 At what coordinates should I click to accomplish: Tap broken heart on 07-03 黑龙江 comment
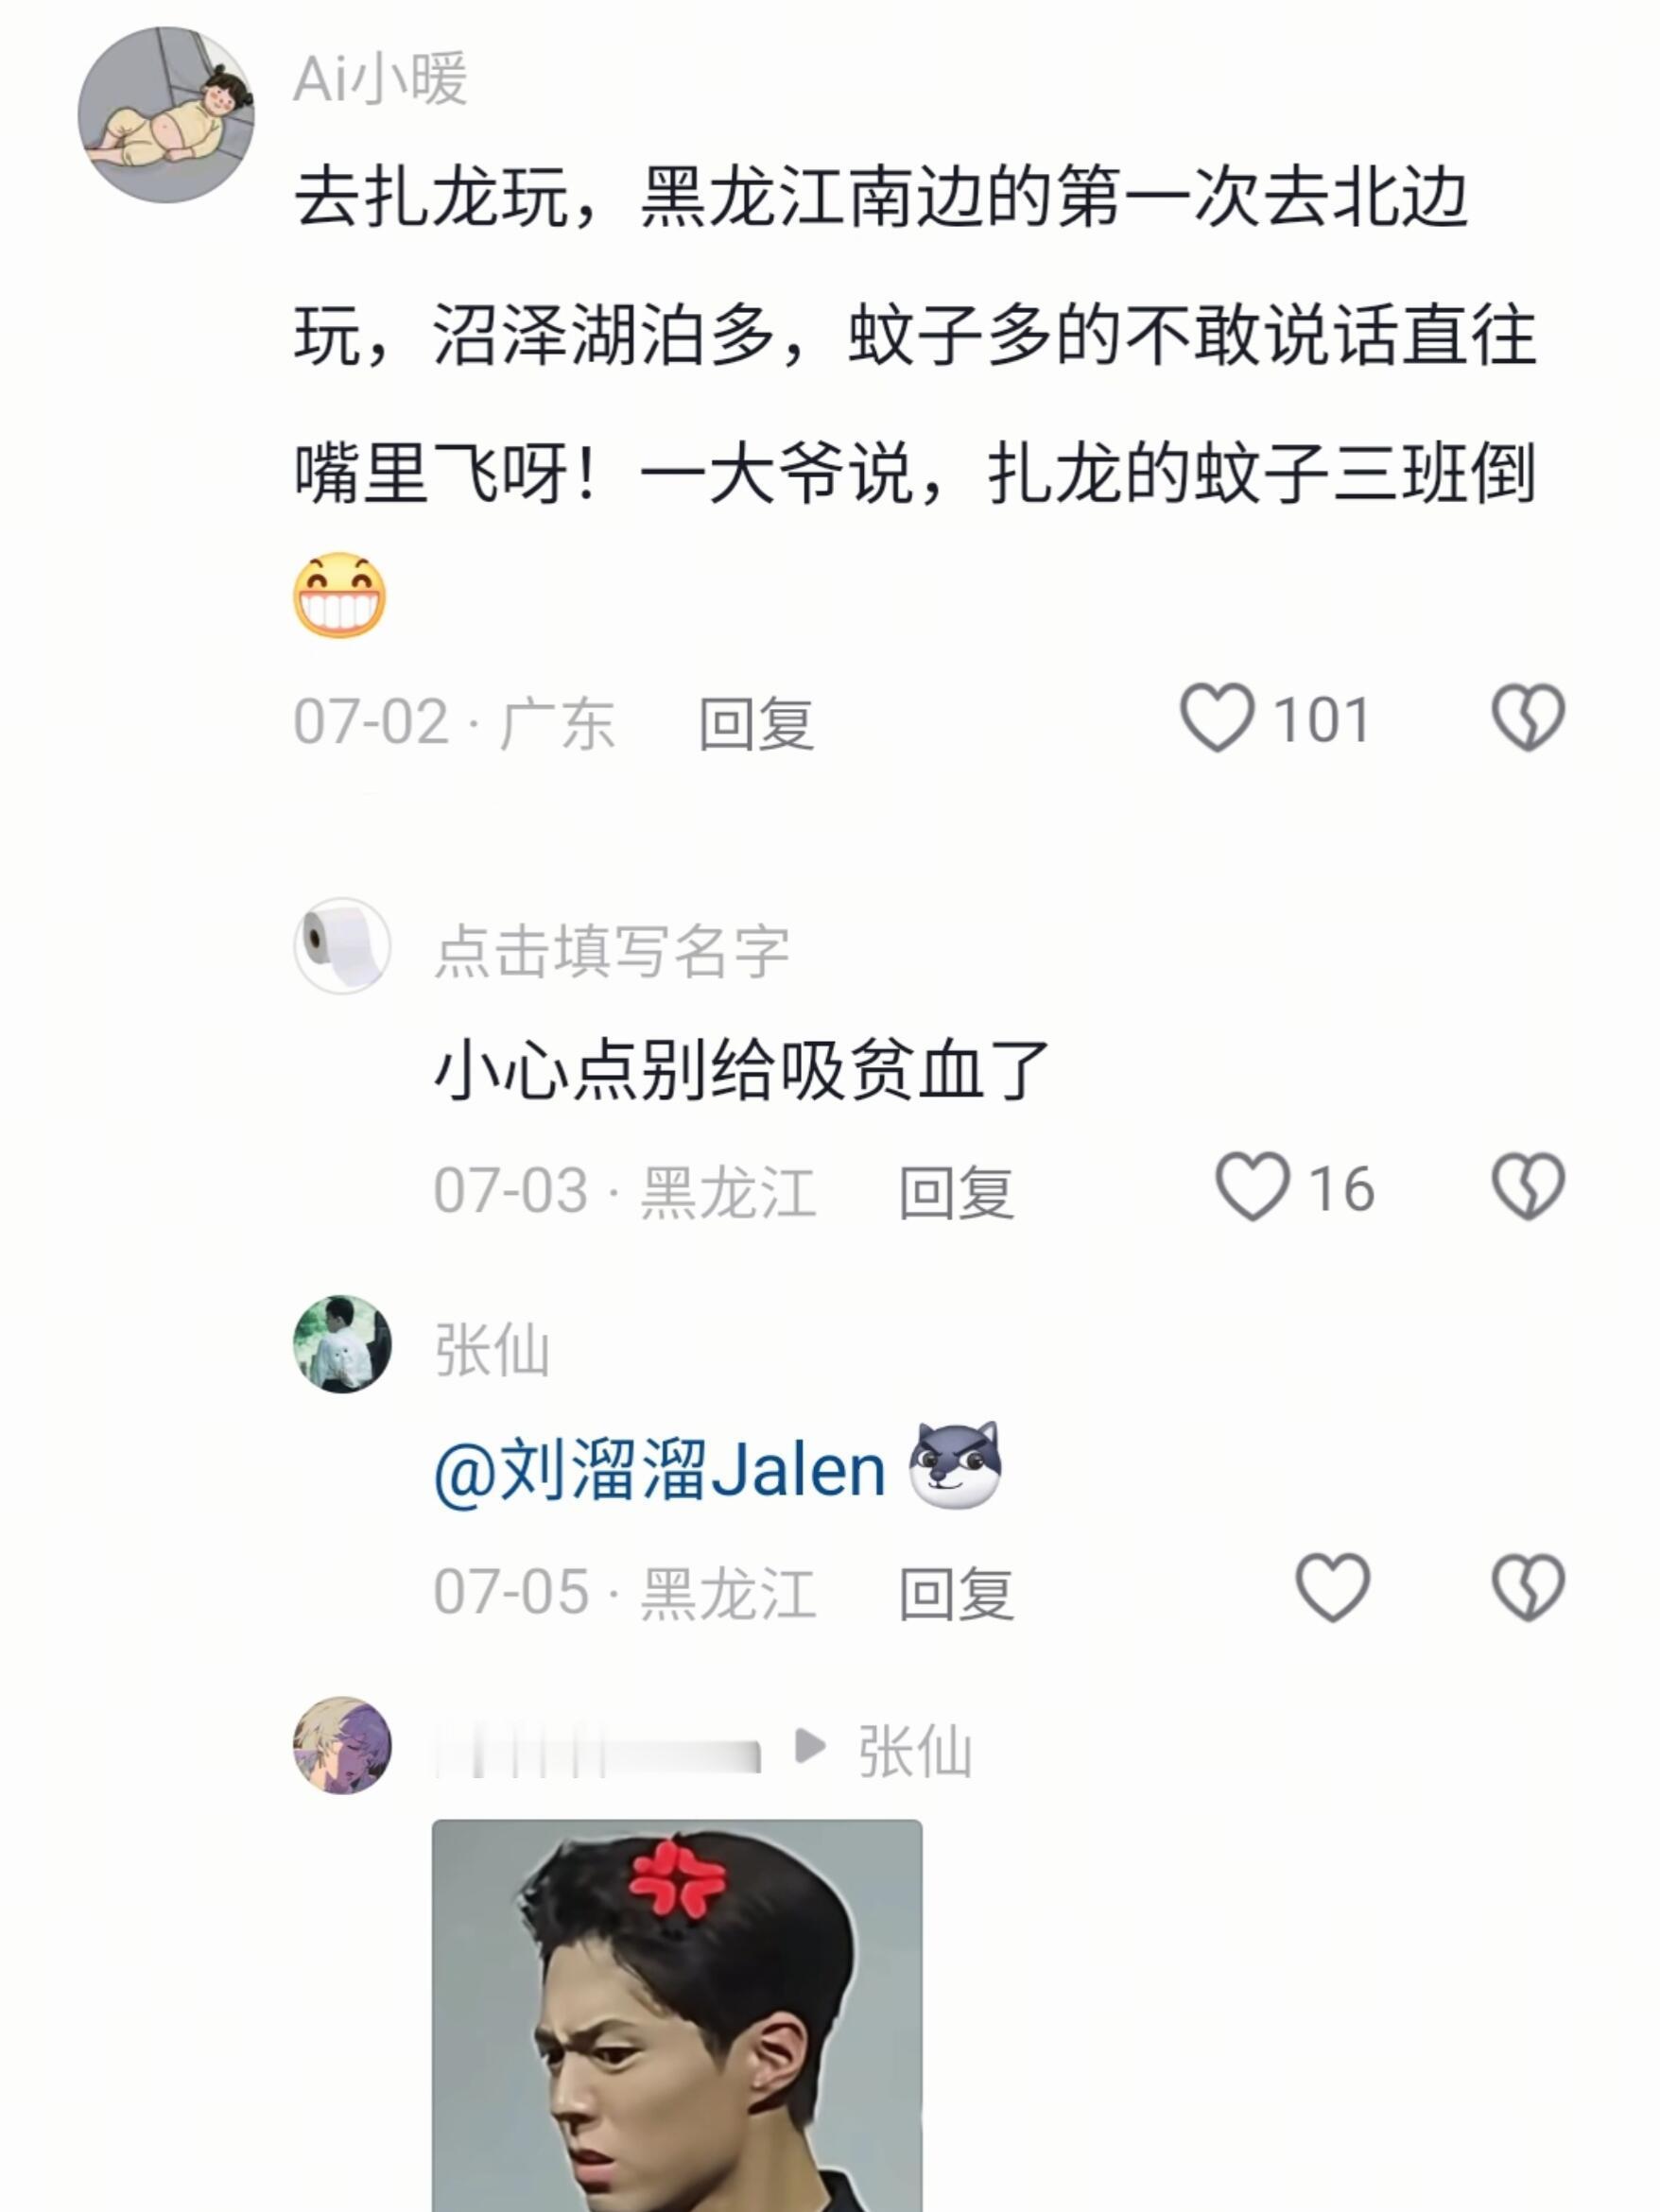1528,1186
